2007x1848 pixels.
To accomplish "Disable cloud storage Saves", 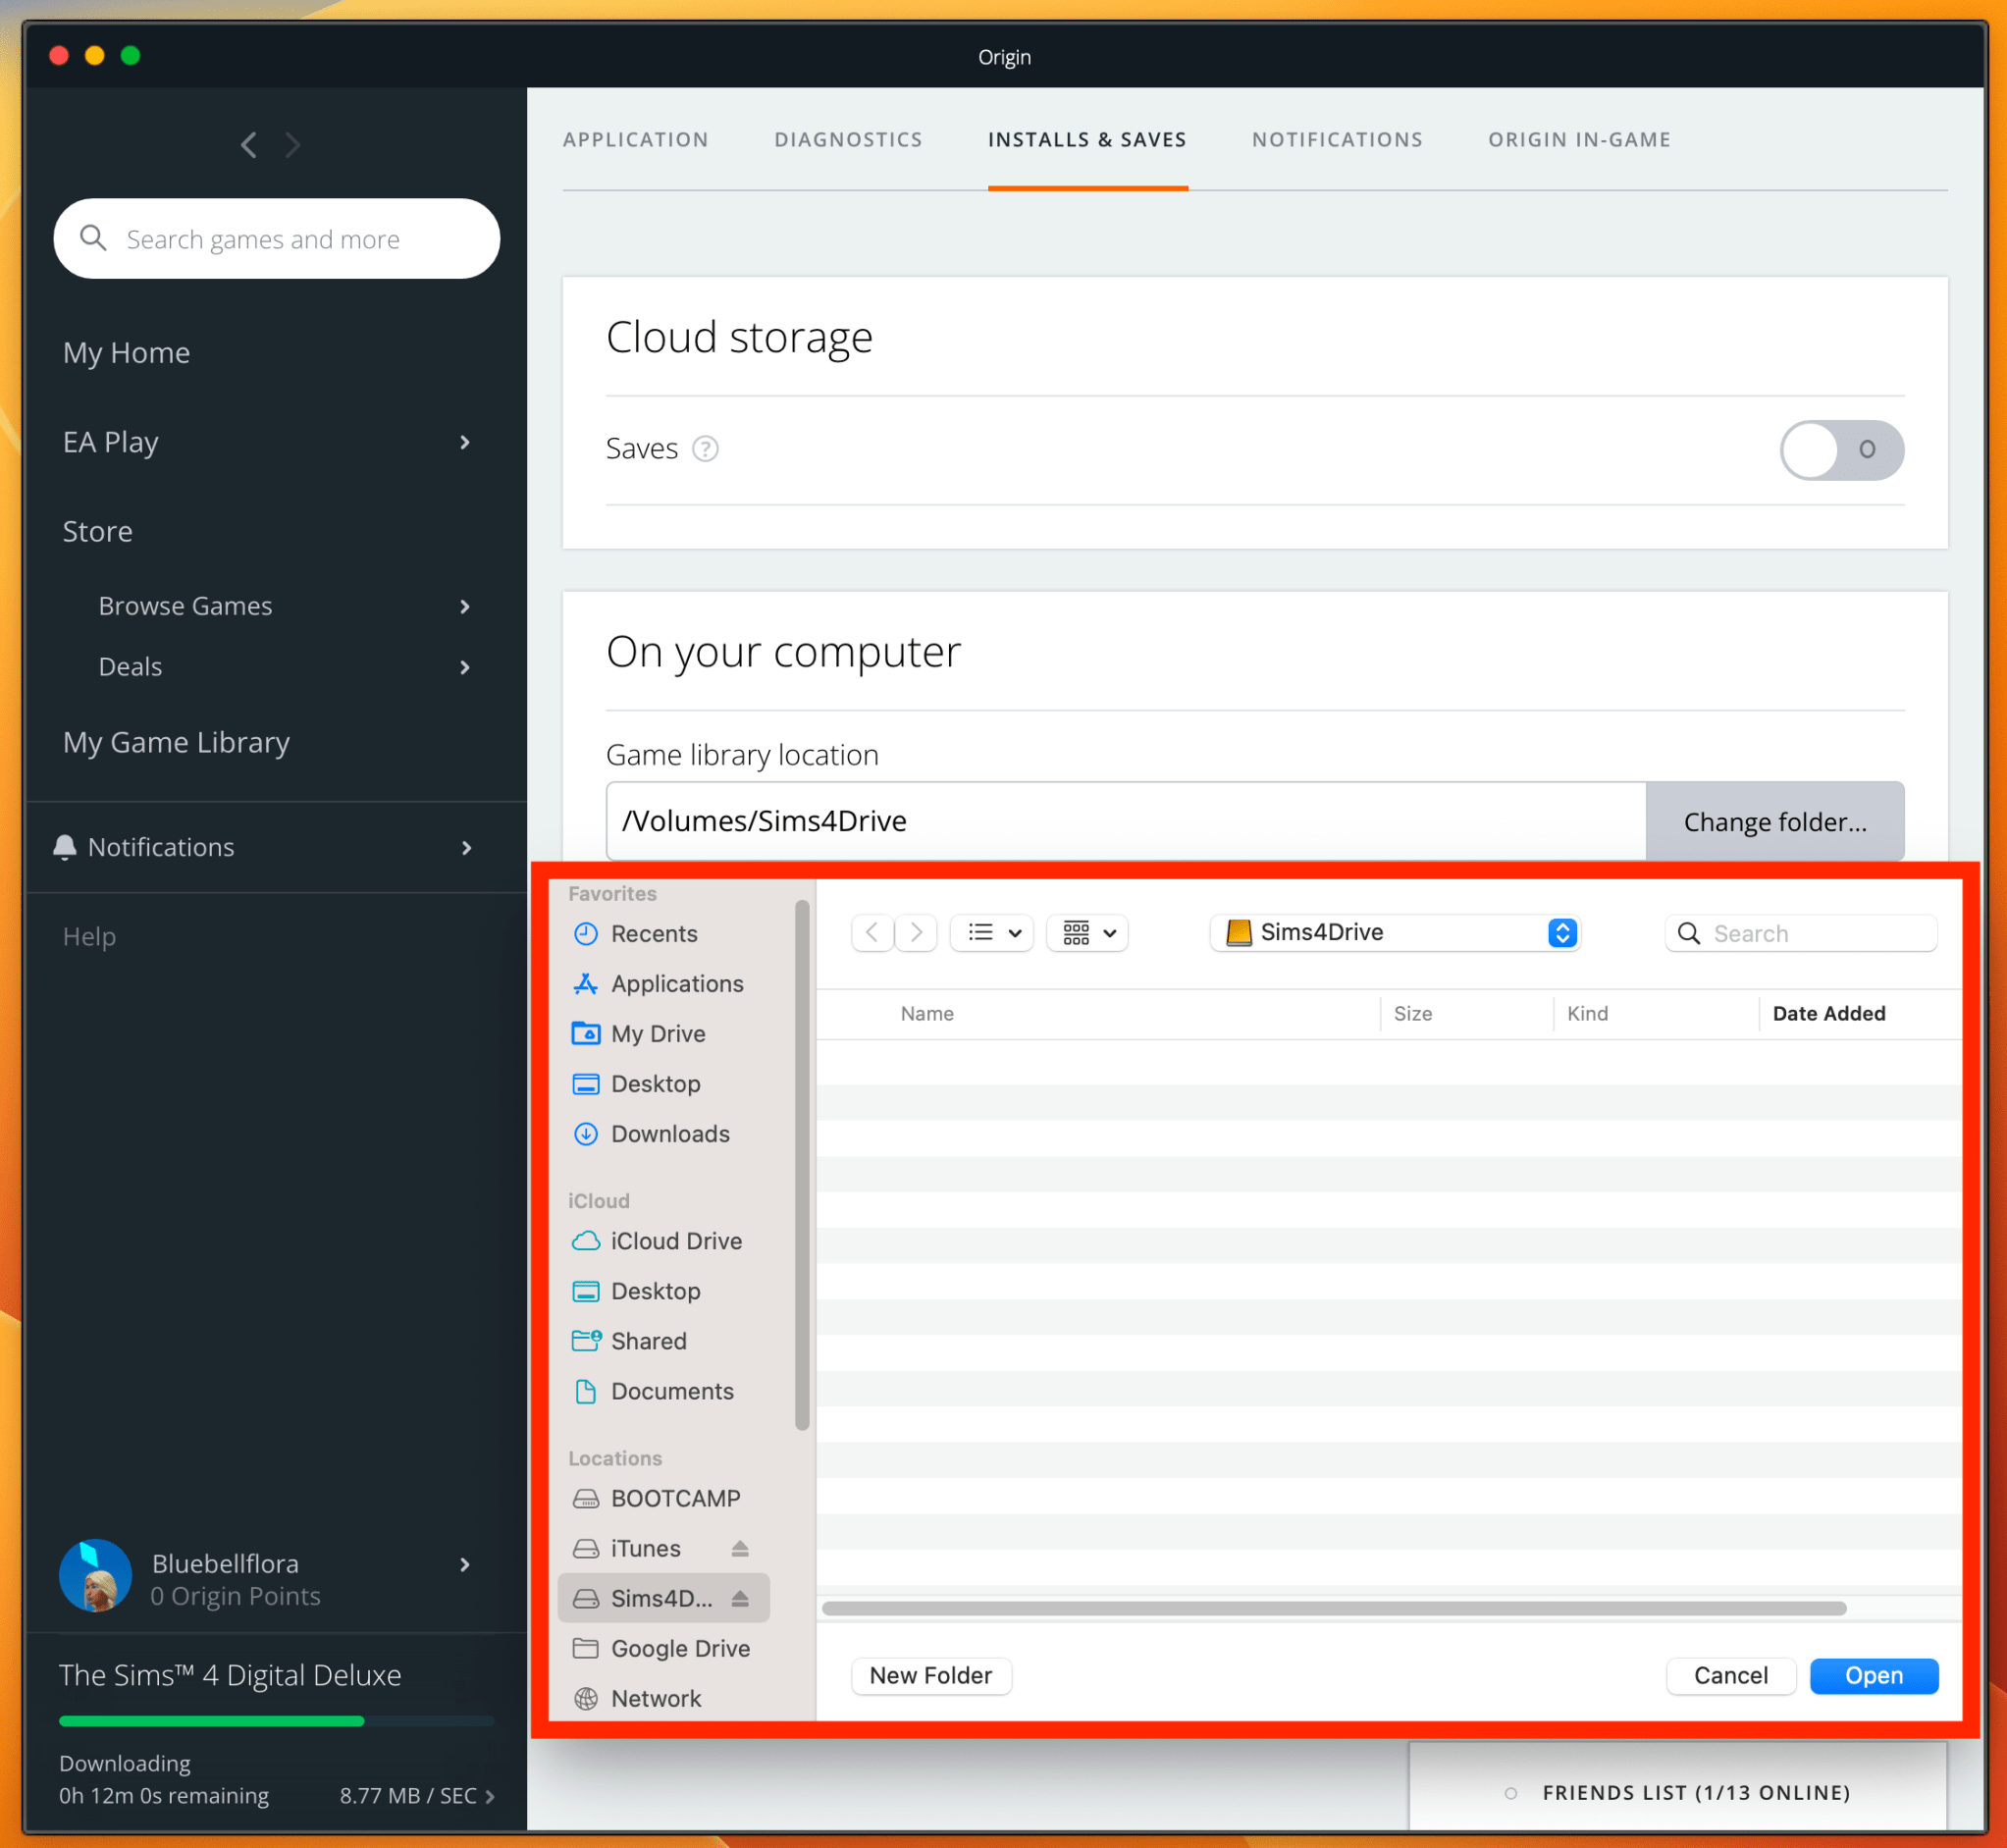I will (1841, 450).
